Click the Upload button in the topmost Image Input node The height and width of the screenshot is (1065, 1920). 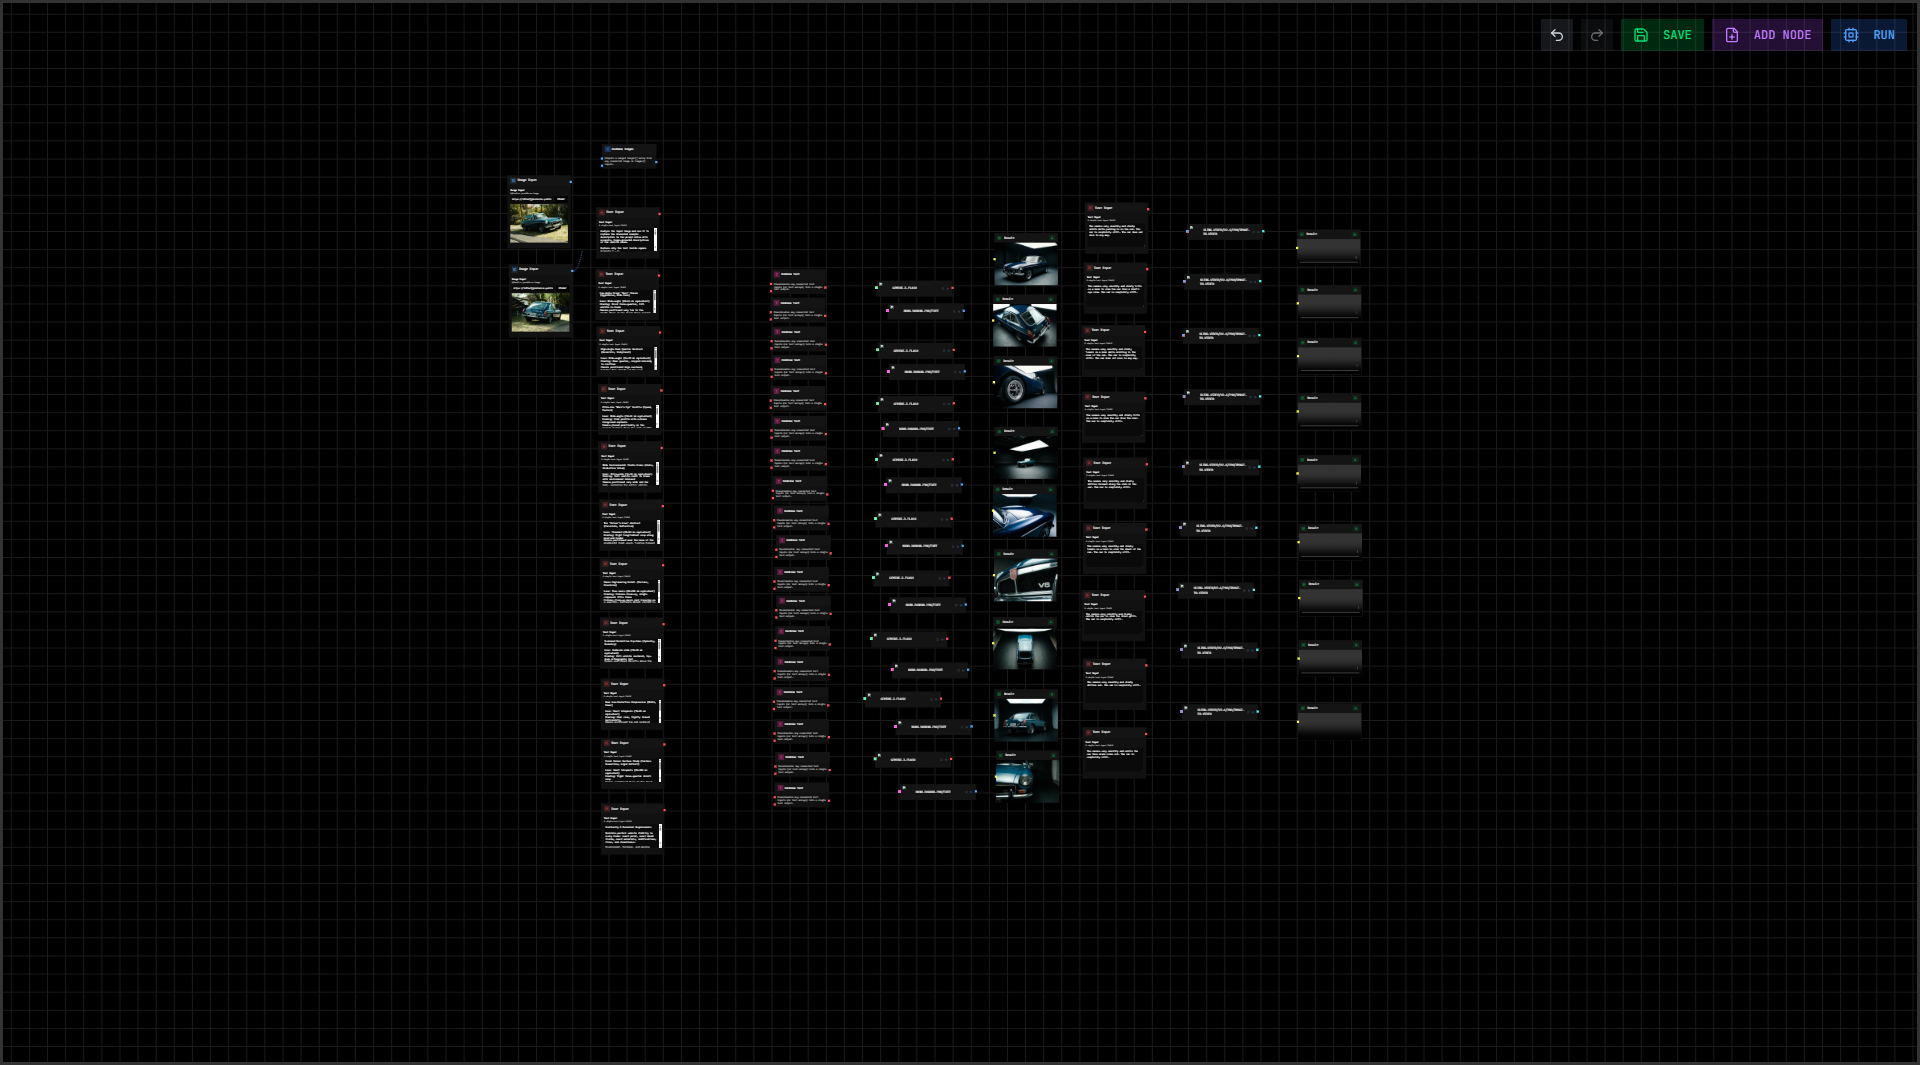561,199
